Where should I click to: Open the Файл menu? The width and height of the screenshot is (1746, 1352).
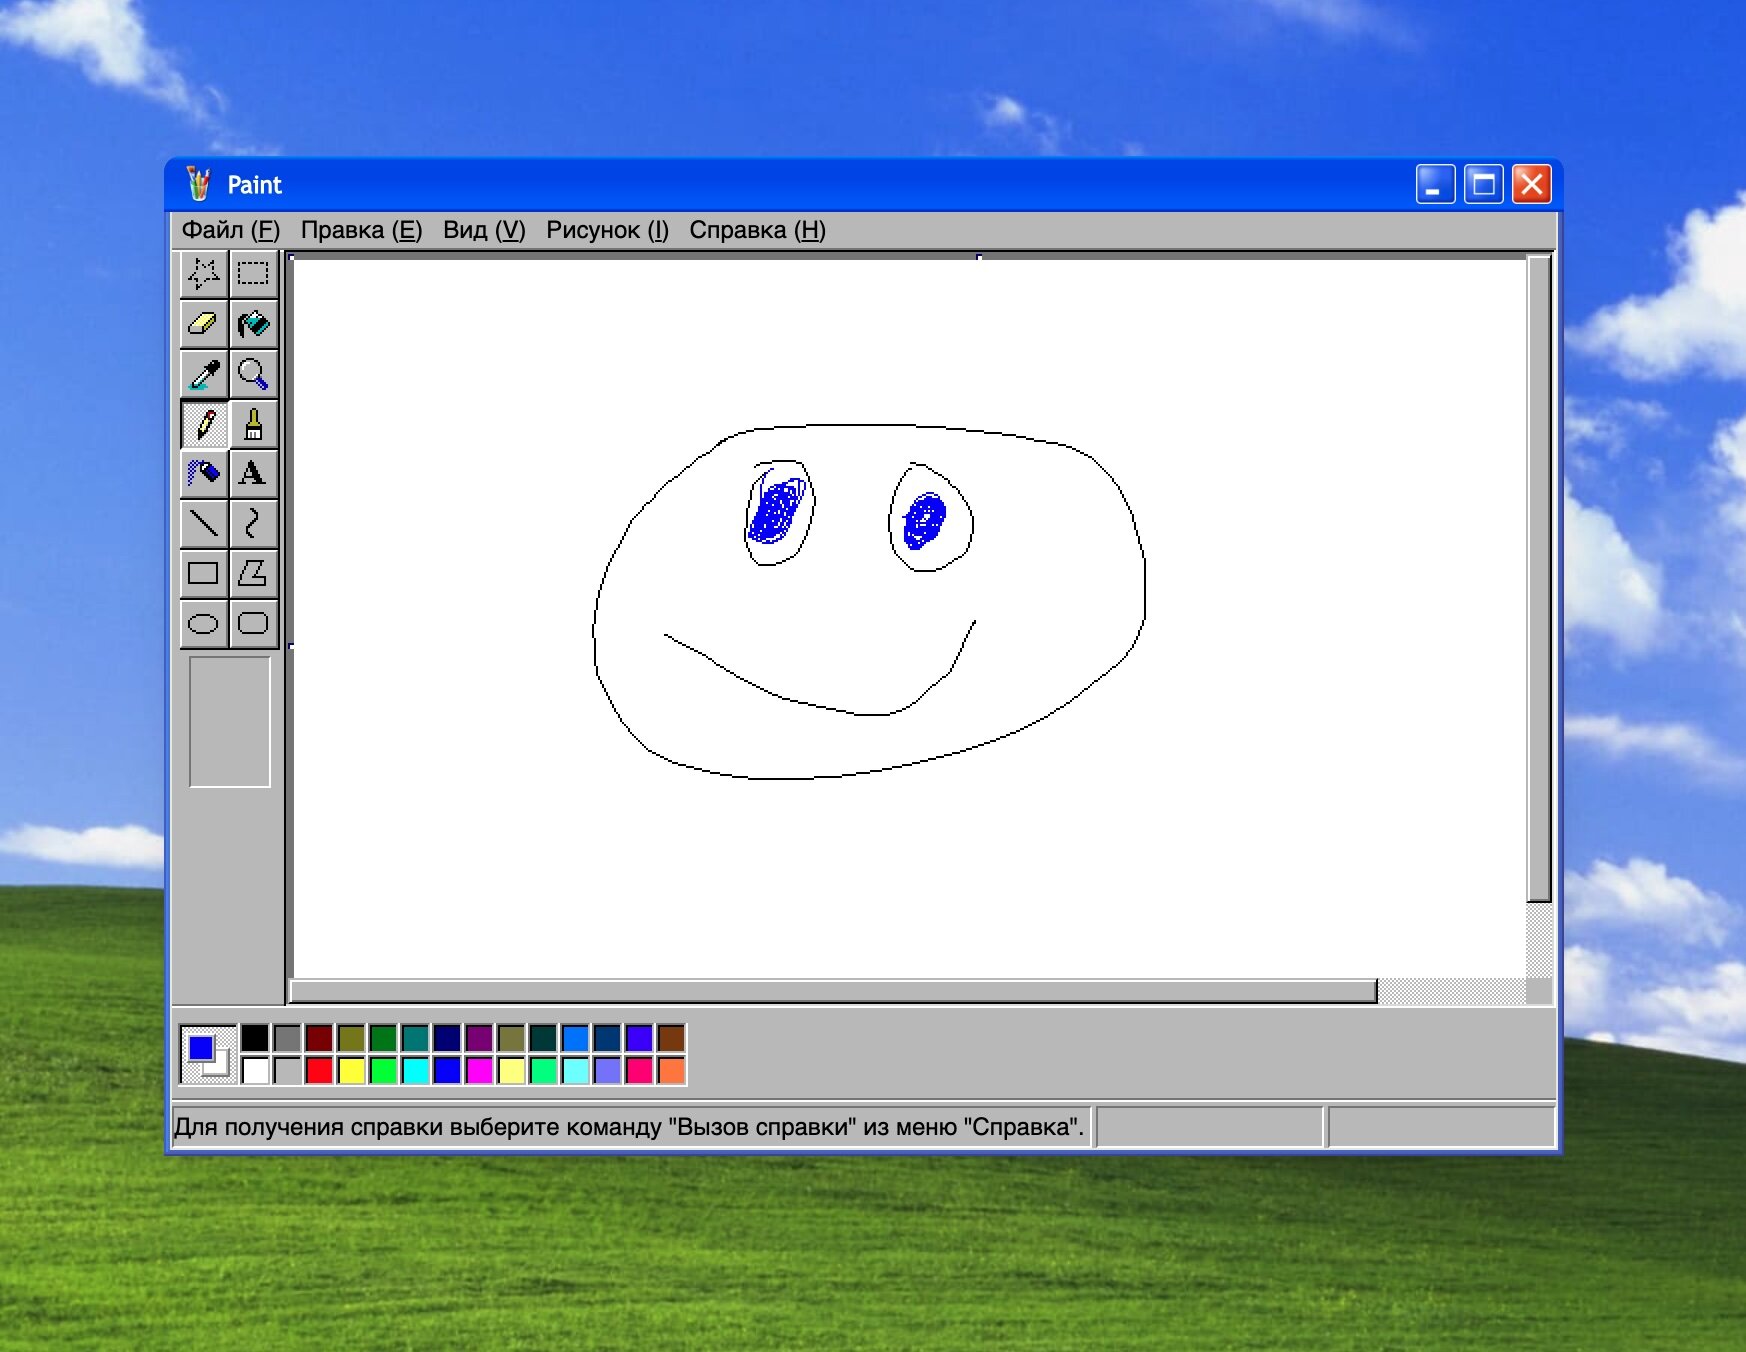(230, 230)
